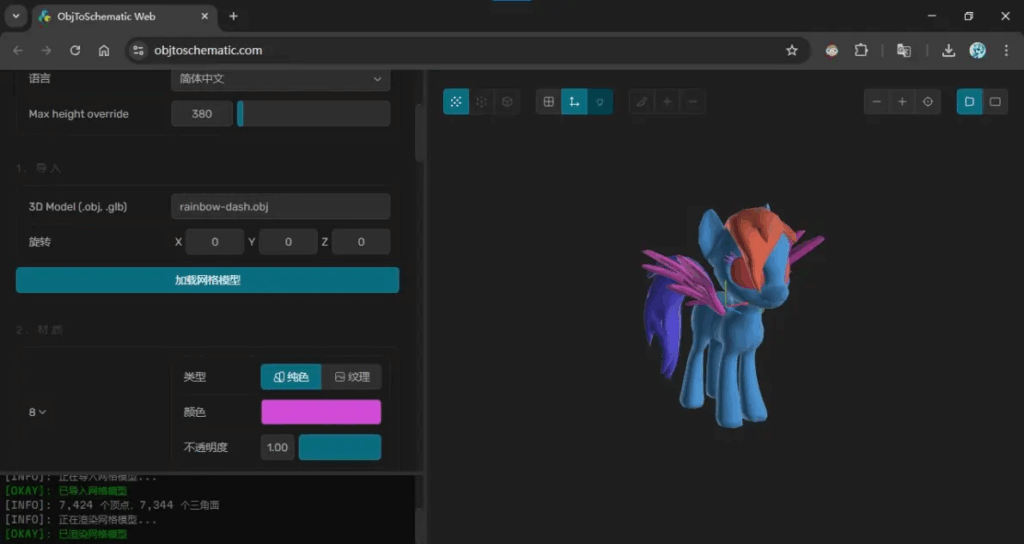Adjust the 不透明度 opacity slider
Viewport: 1024px width, 544px height.
click(340, 447)
